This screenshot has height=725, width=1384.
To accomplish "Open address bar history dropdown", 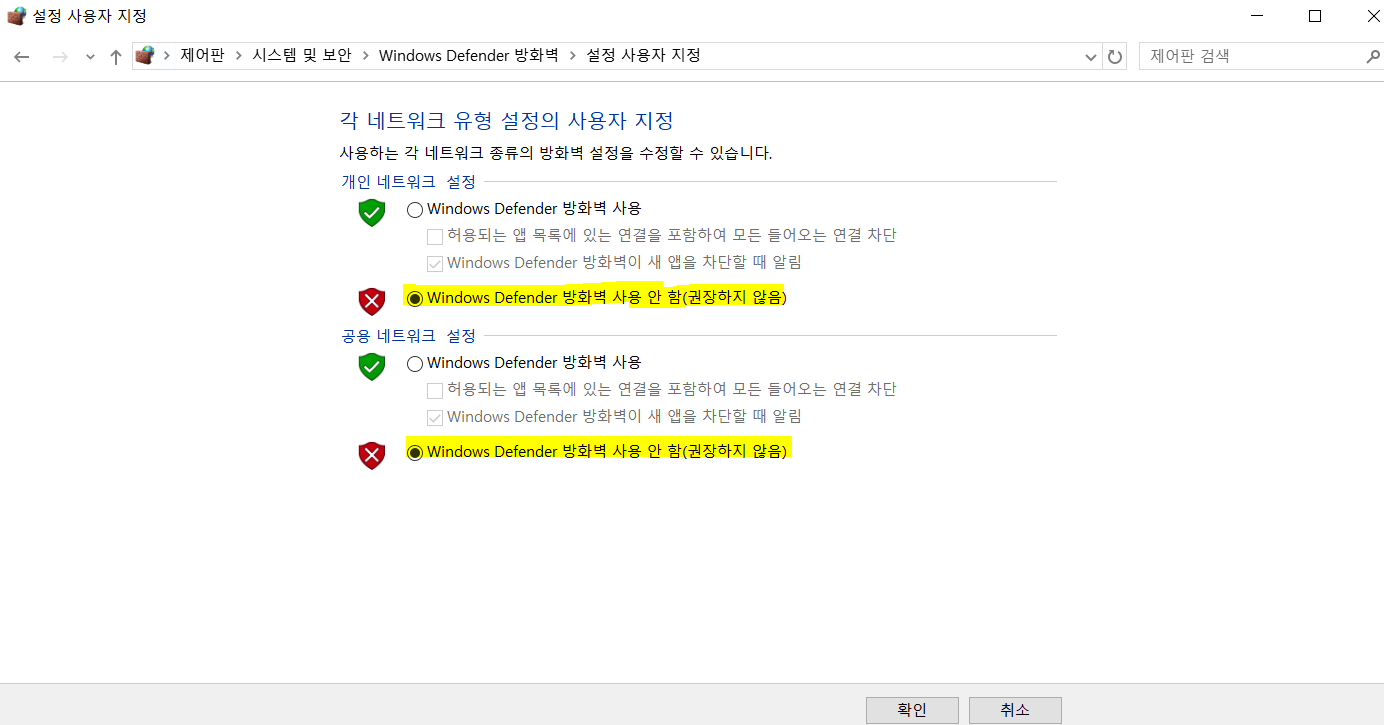I will point(1091,57).
